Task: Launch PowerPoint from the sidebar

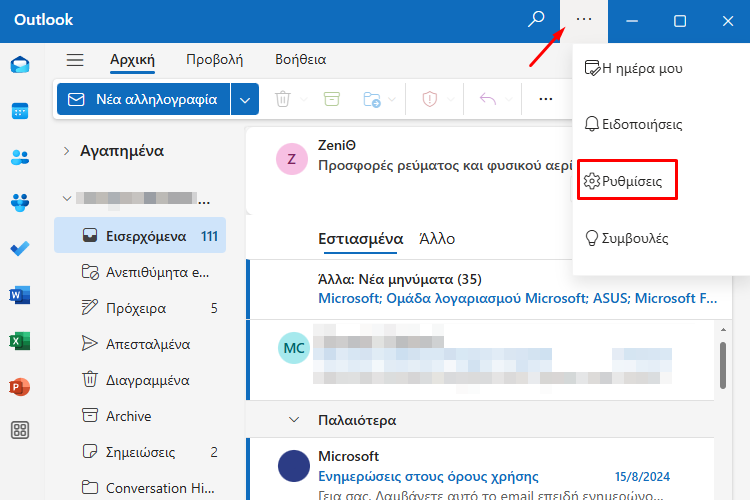Action: 20,387
